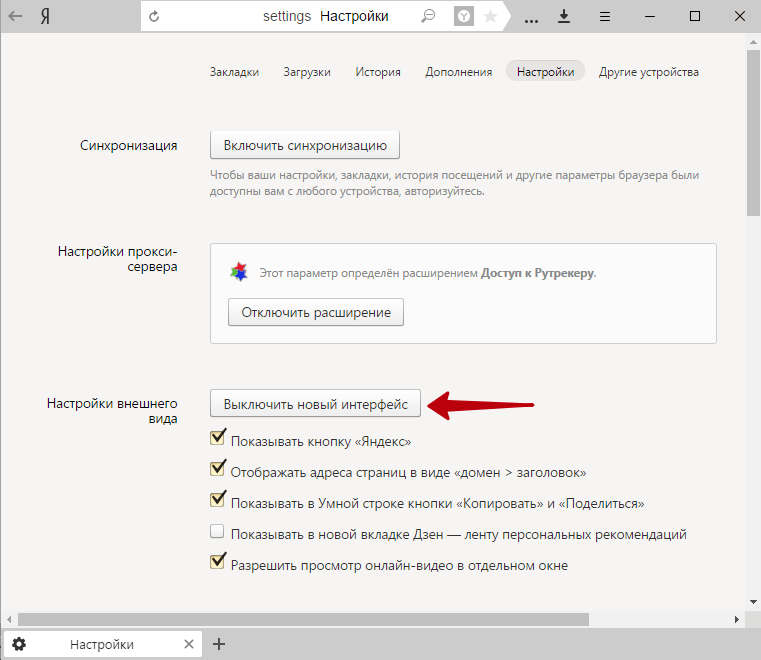
Task: Open the Другие устройства section
Action: coord(648,72)
